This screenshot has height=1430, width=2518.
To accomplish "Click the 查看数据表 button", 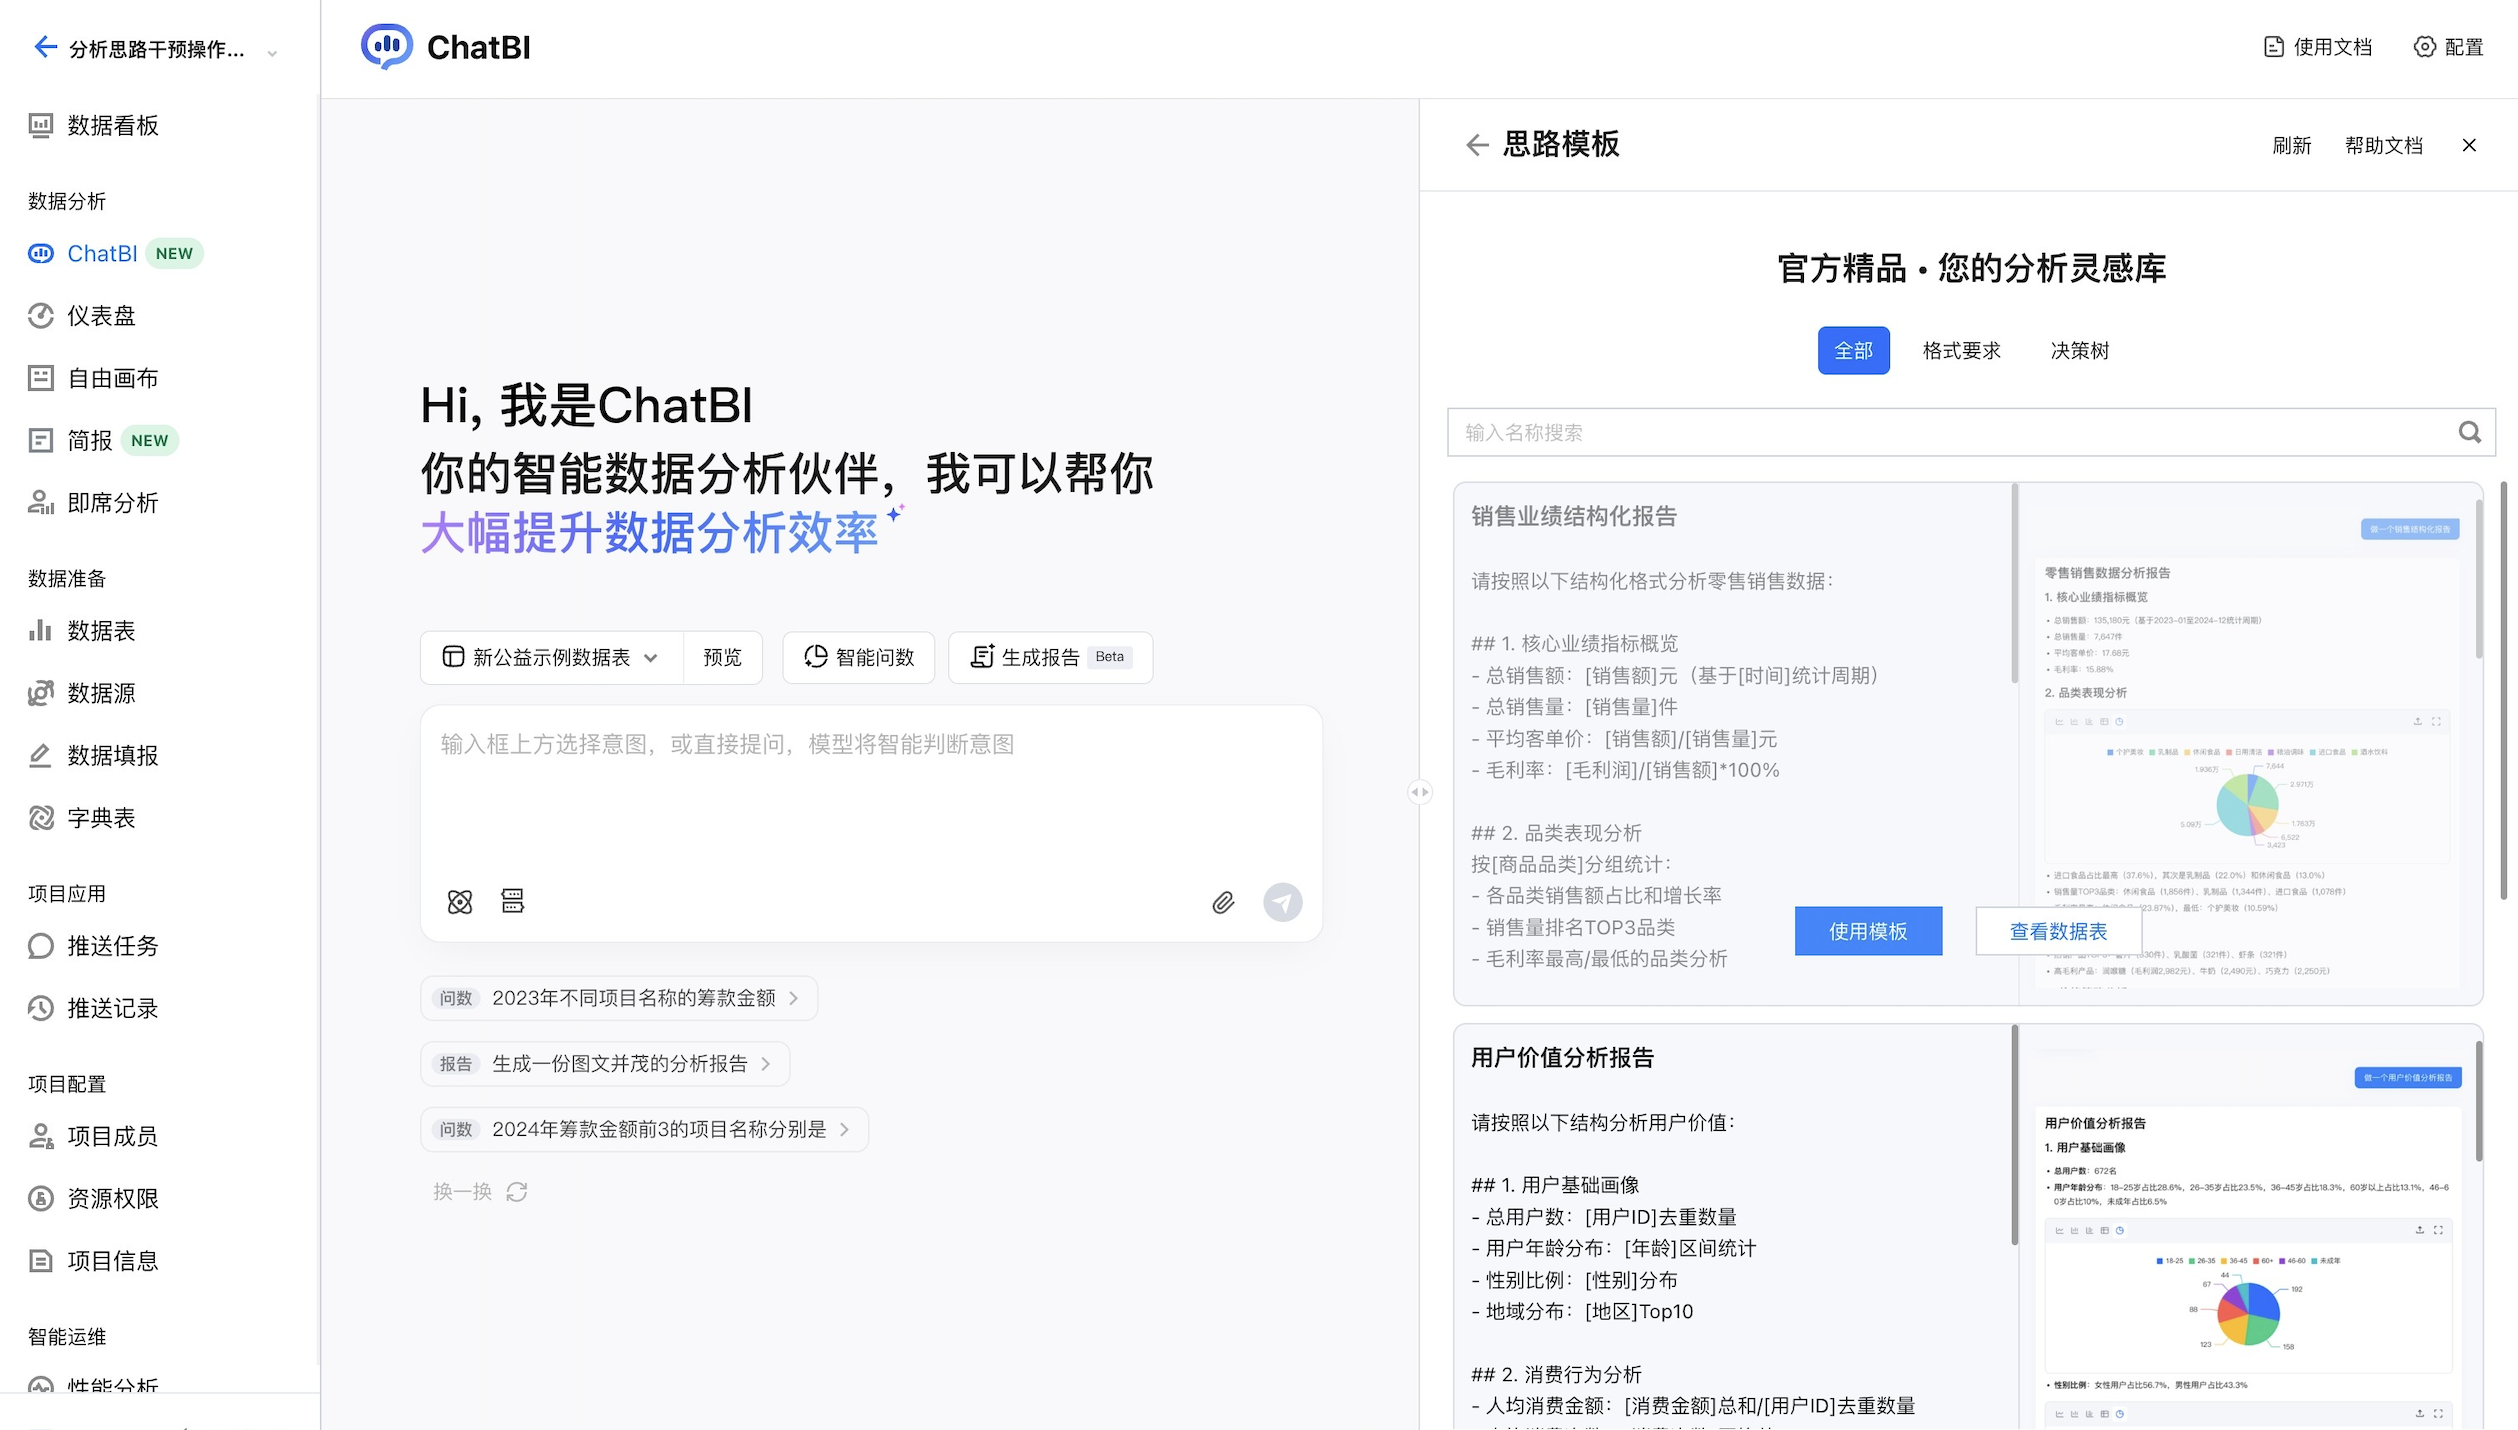I will 2058,931.
